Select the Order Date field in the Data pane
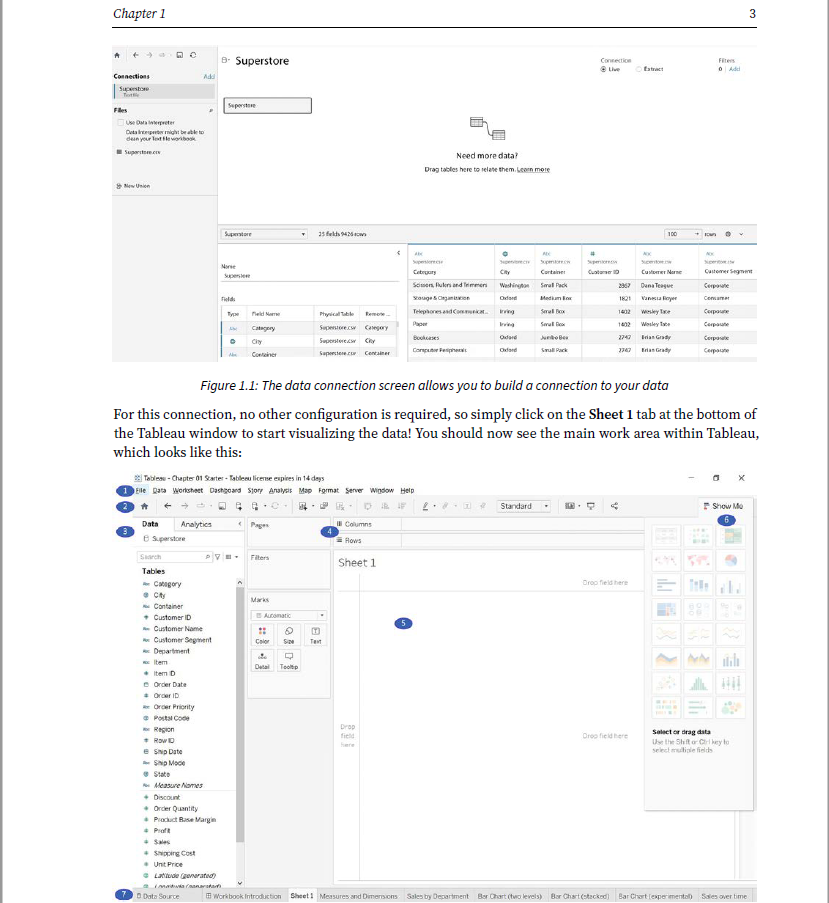The image size is (829, 903). click(170, 685)
